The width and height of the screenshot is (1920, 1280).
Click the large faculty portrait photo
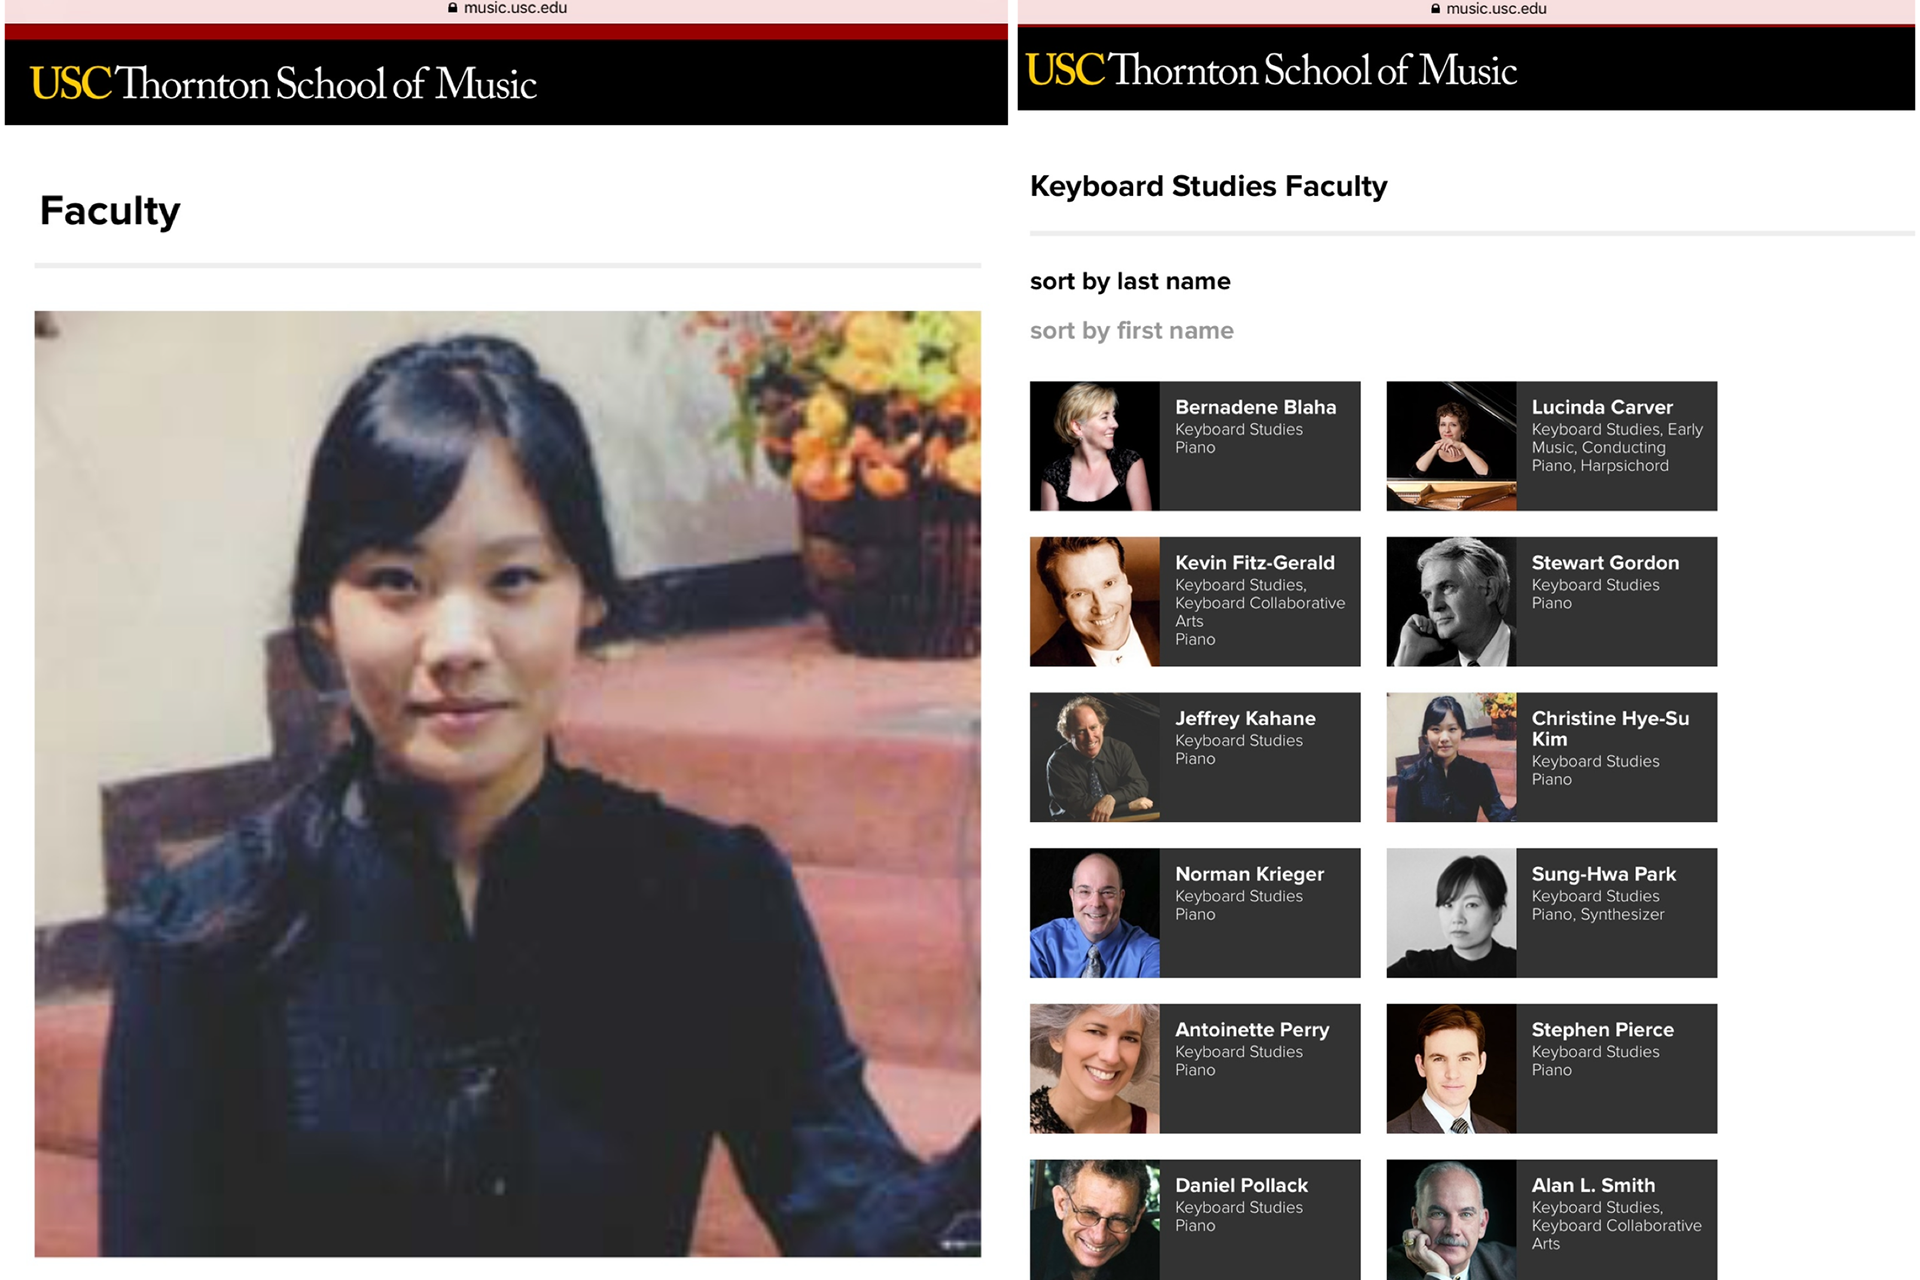(x=508, y=784)
